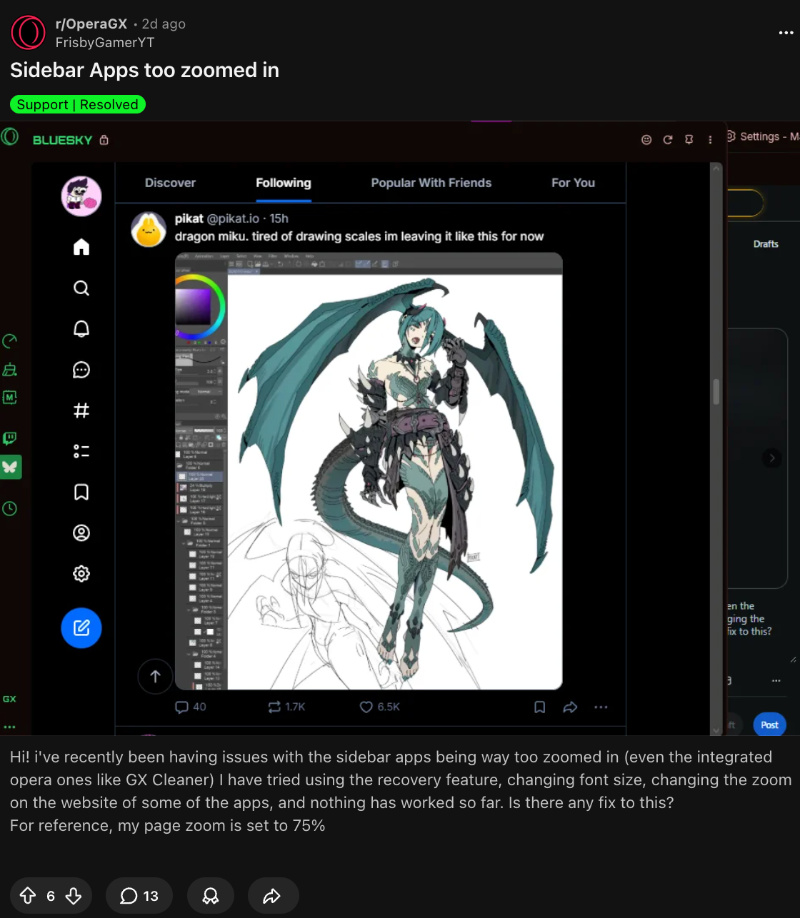The image size is (800, 918).
Task: Click the GX icon in the Opera sidebar
Action: 9,699
